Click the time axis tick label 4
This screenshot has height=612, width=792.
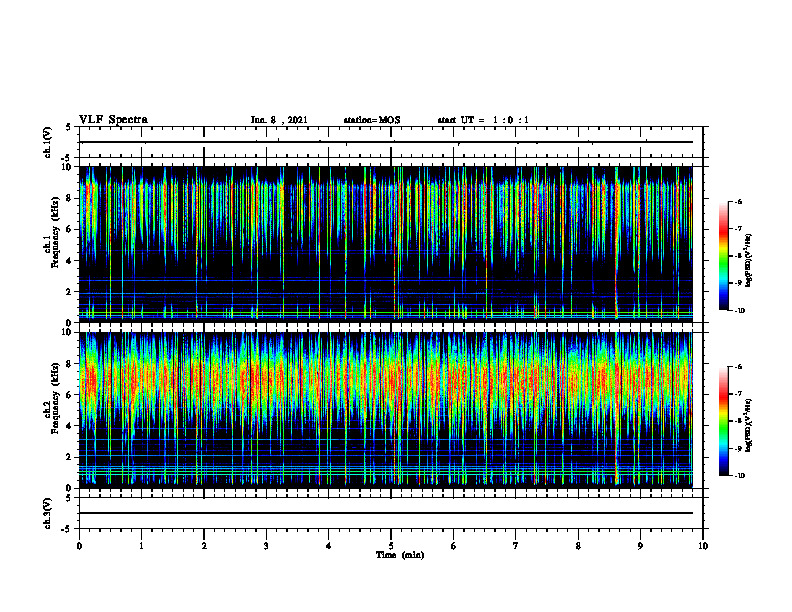[x=329, y=546]
